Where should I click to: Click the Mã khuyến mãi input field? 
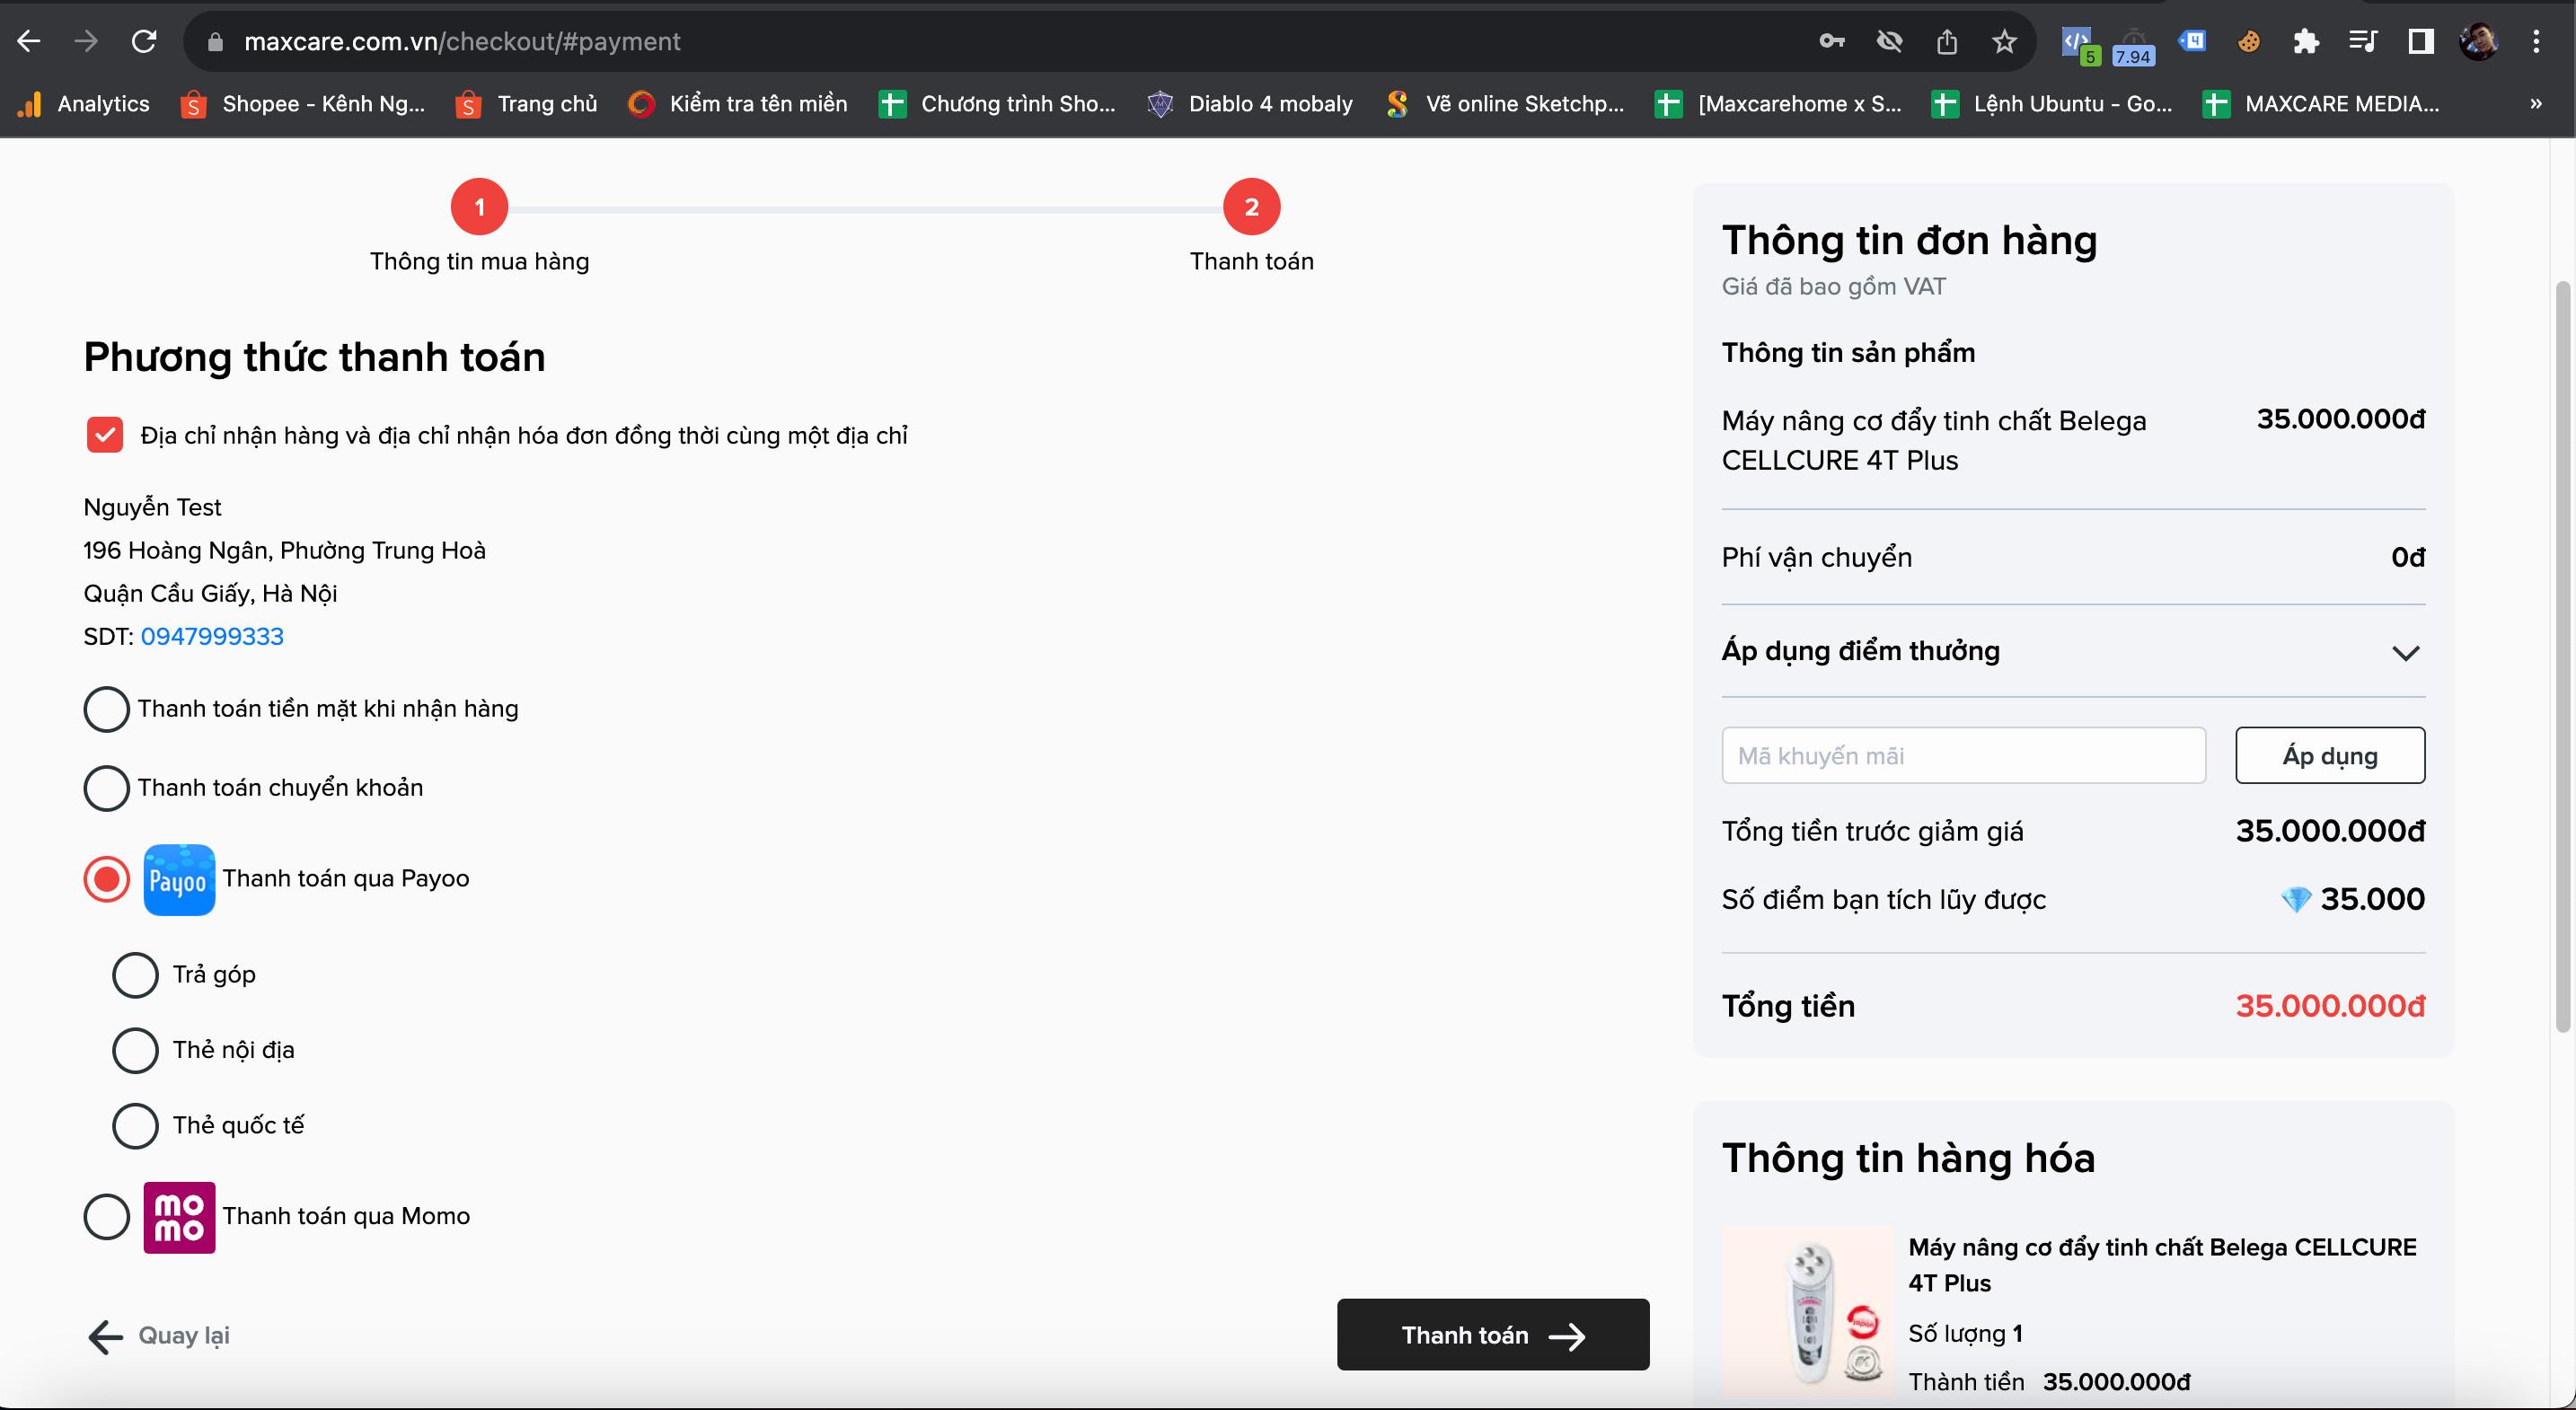[1962, 756]
